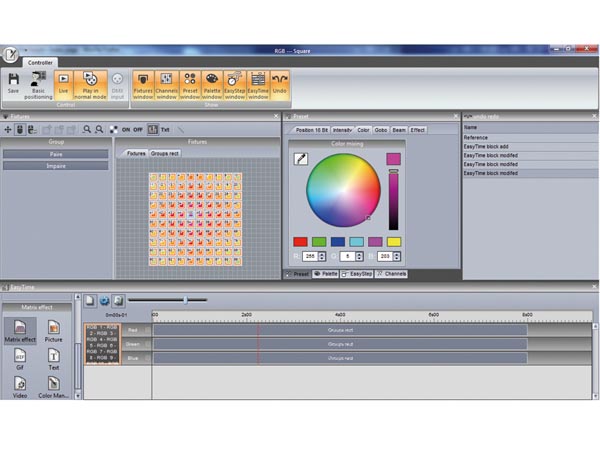Toggle the Preset window button
The height and width of the screenshot is (450, 600).
pos(190,85)
